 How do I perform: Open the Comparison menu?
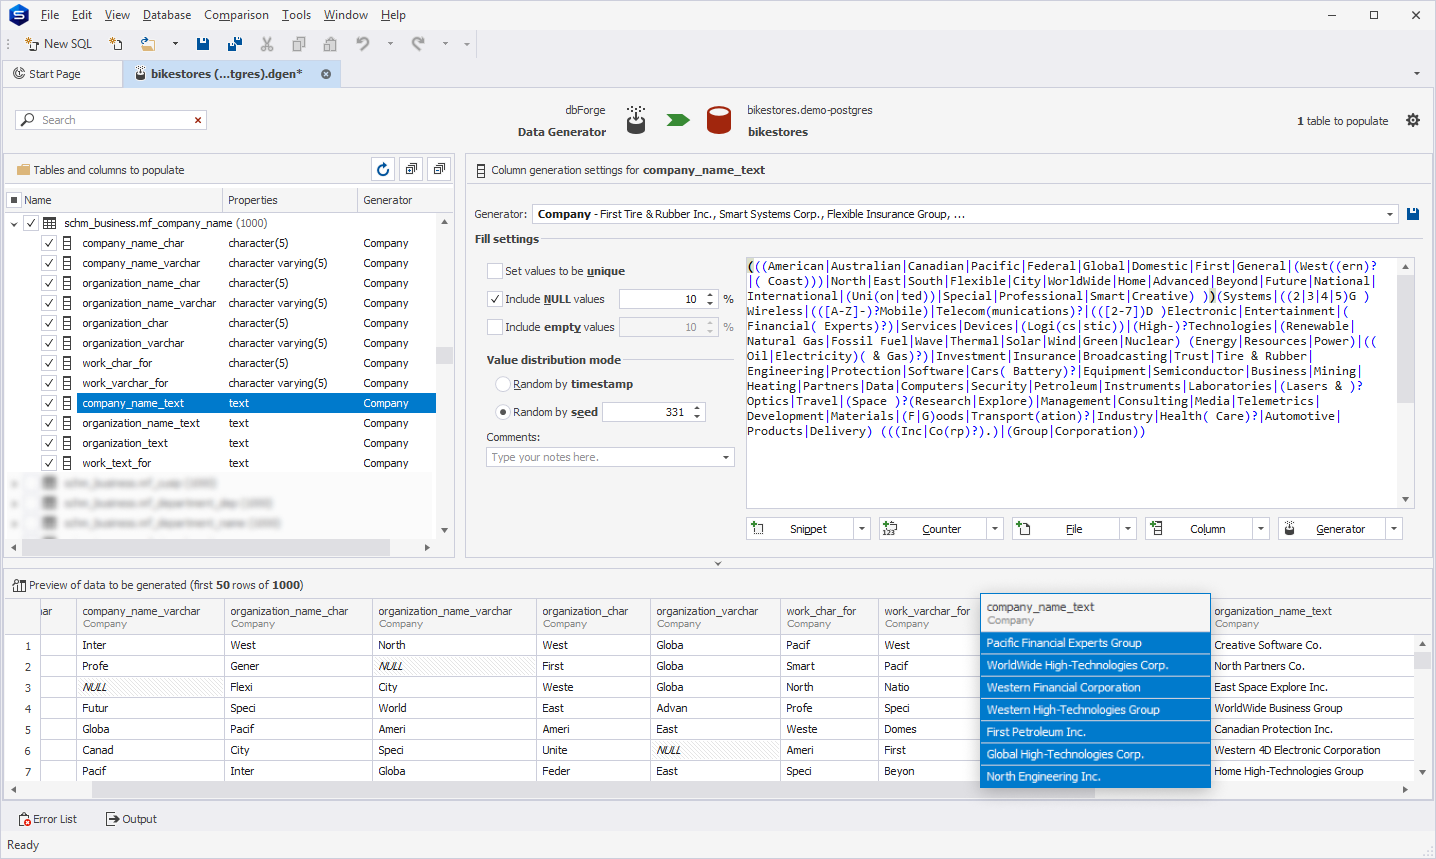(x=236, y=15)
